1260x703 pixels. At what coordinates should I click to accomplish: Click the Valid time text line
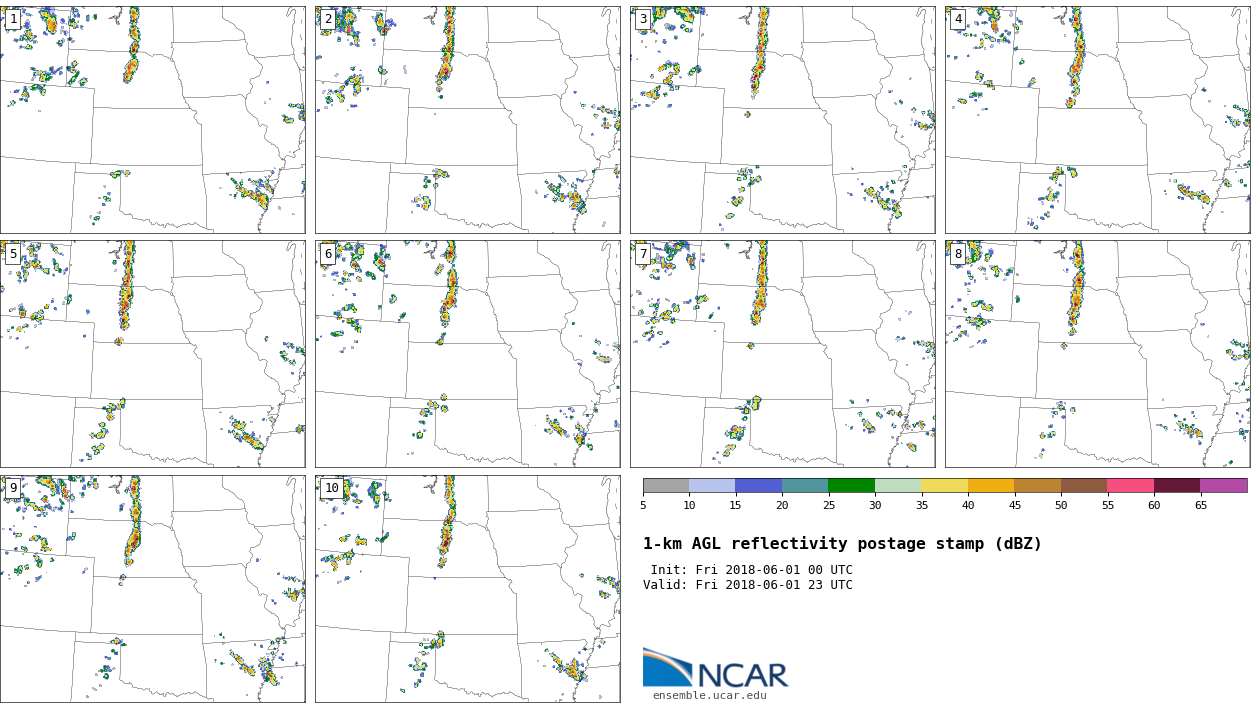pos(747,585)
